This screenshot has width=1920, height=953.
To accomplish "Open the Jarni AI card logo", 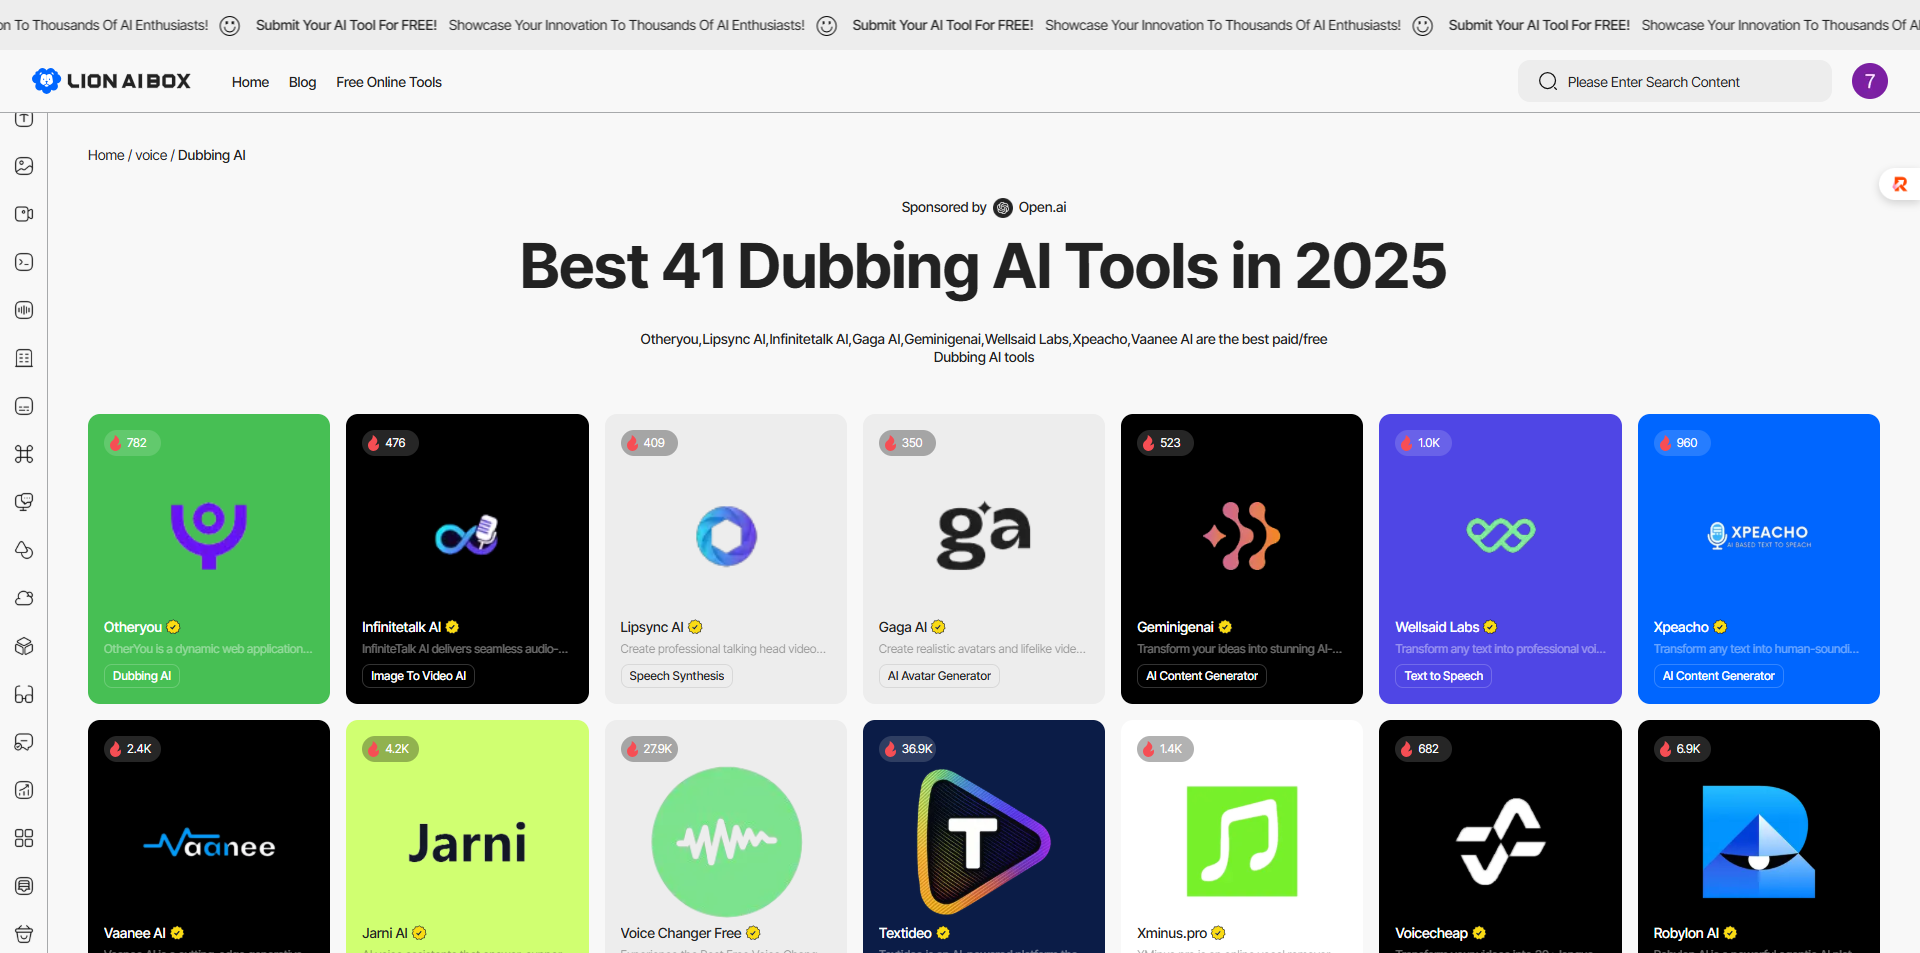I will coord(467,842).
